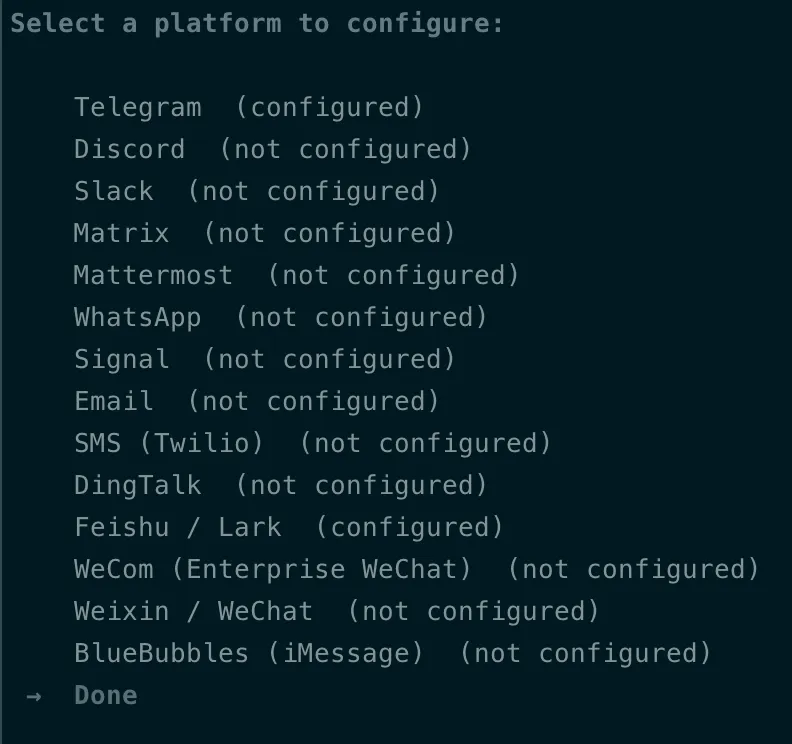Click the "(configured)" status beside Feishu / Lark
Viewport: 792px width, 744px height.
point(410,527)
